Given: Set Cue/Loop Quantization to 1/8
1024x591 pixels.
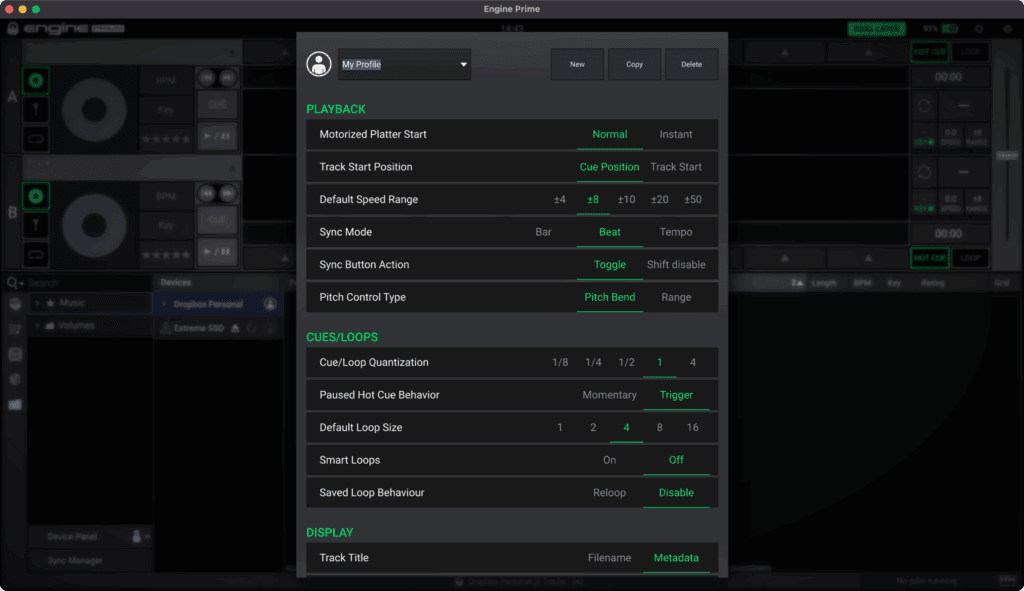Looking at the screenshot, I should pos(560,362).
